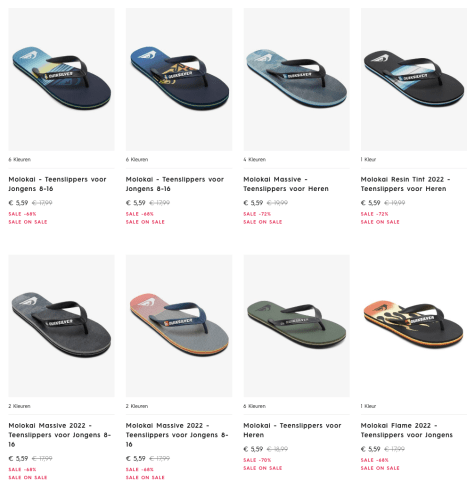Image resolution: width=475 pixels, height=490 pixels.
Task: Open Molokai Massive Teenslippers voor Heren title
Action: 286,184
